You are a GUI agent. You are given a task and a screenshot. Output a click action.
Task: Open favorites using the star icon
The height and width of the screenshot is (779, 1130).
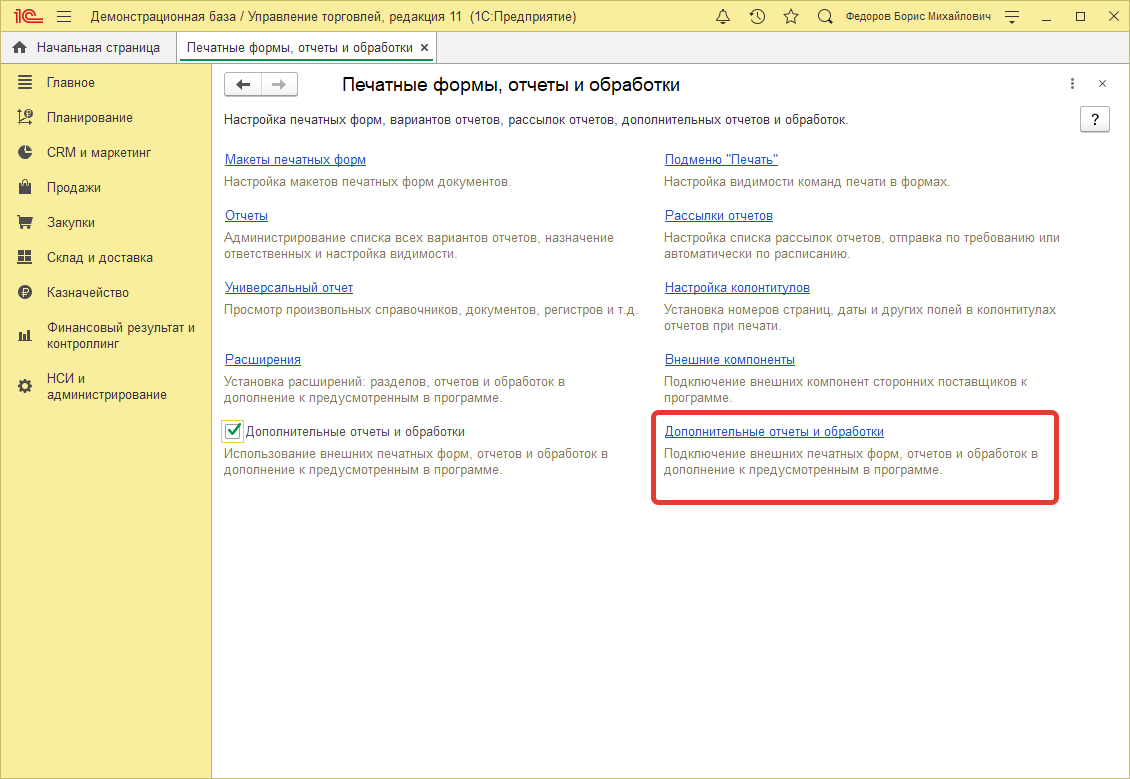point(791,16)
